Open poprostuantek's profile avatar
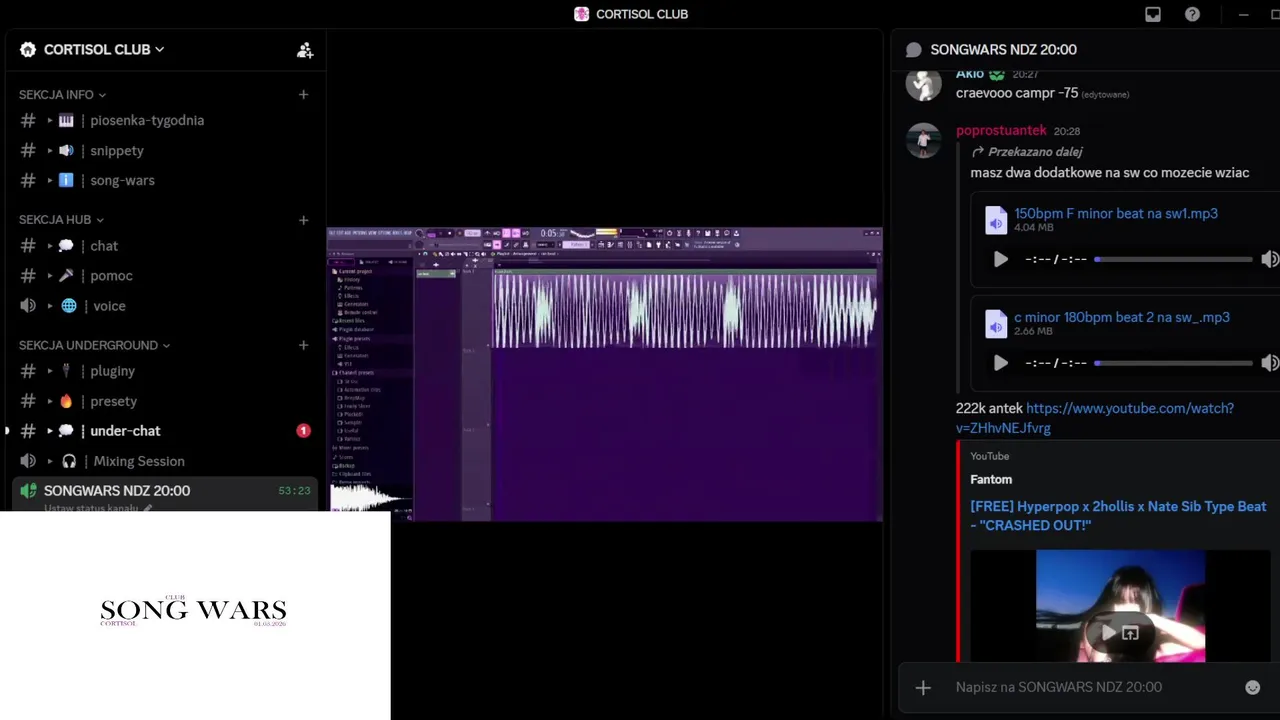Viewport: 1280px width, 720px height. [923, 140]
